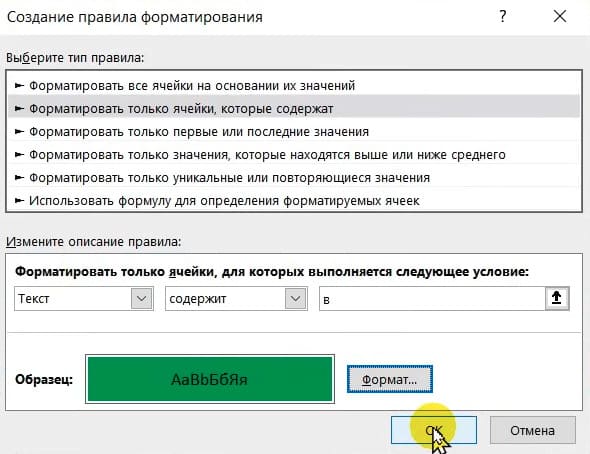The width and height of the screenshot is (590, 454).
Task: Choose rule for values above or below average
Action: pyautogui.click(x=293, y=155)
